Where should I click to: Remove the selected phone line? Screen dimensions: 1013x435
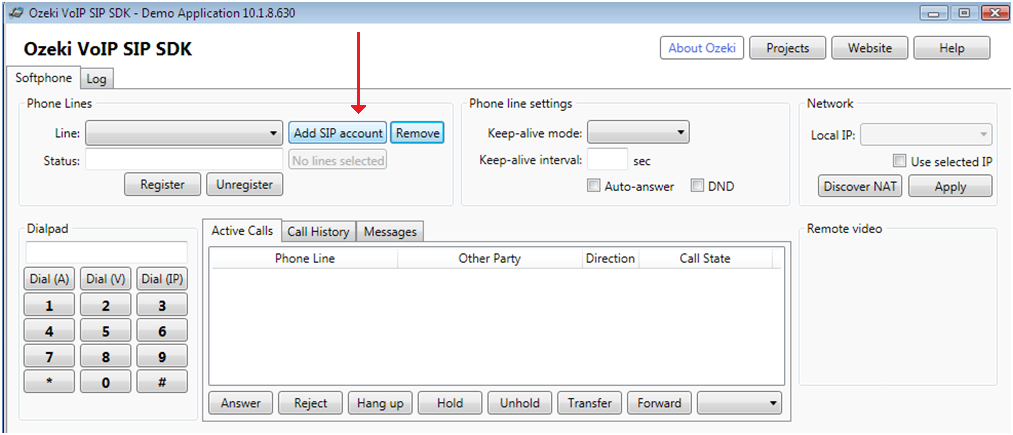(x=417, y=133)
